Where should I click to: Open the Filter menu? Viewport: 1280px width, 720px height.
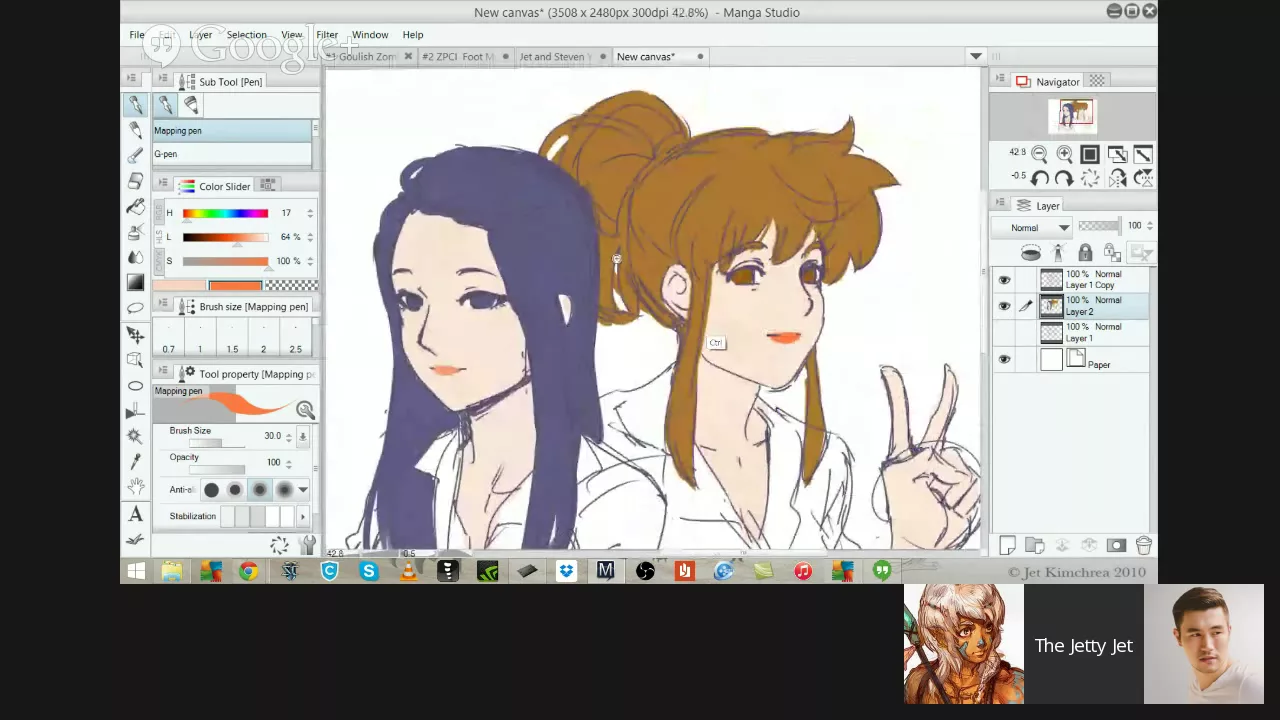[327, 35]
